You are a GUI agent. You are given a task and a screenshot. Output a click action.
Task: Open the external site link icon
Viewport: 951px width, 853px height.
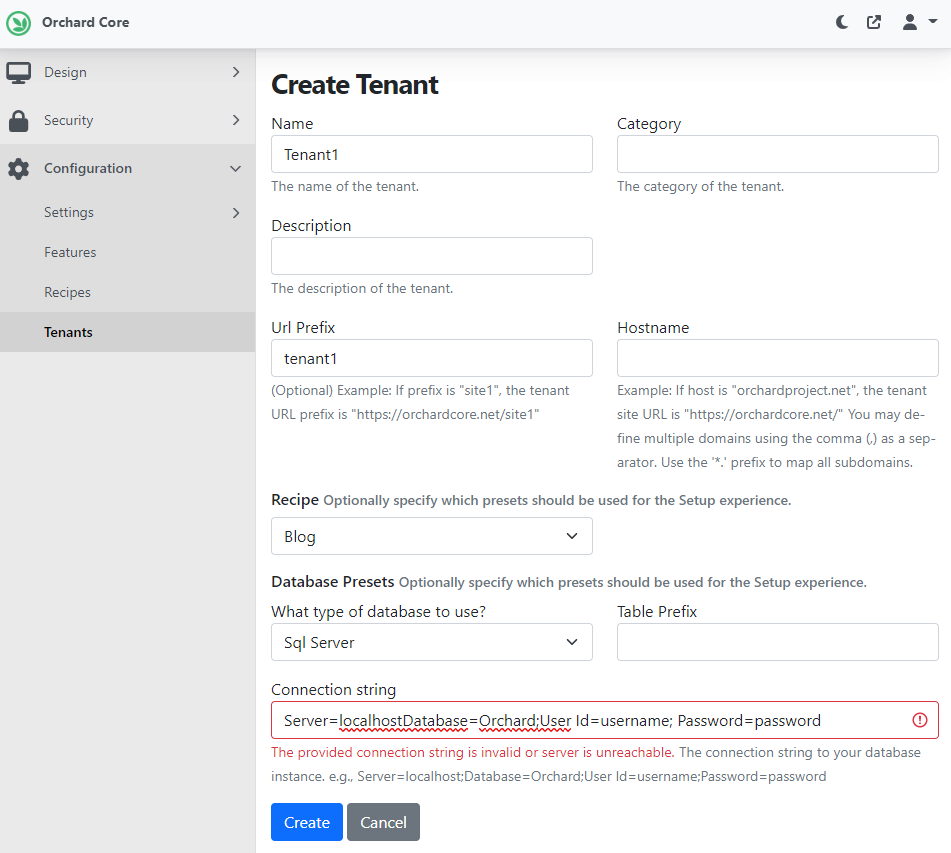pyautogui.click(x=874, y=22)
